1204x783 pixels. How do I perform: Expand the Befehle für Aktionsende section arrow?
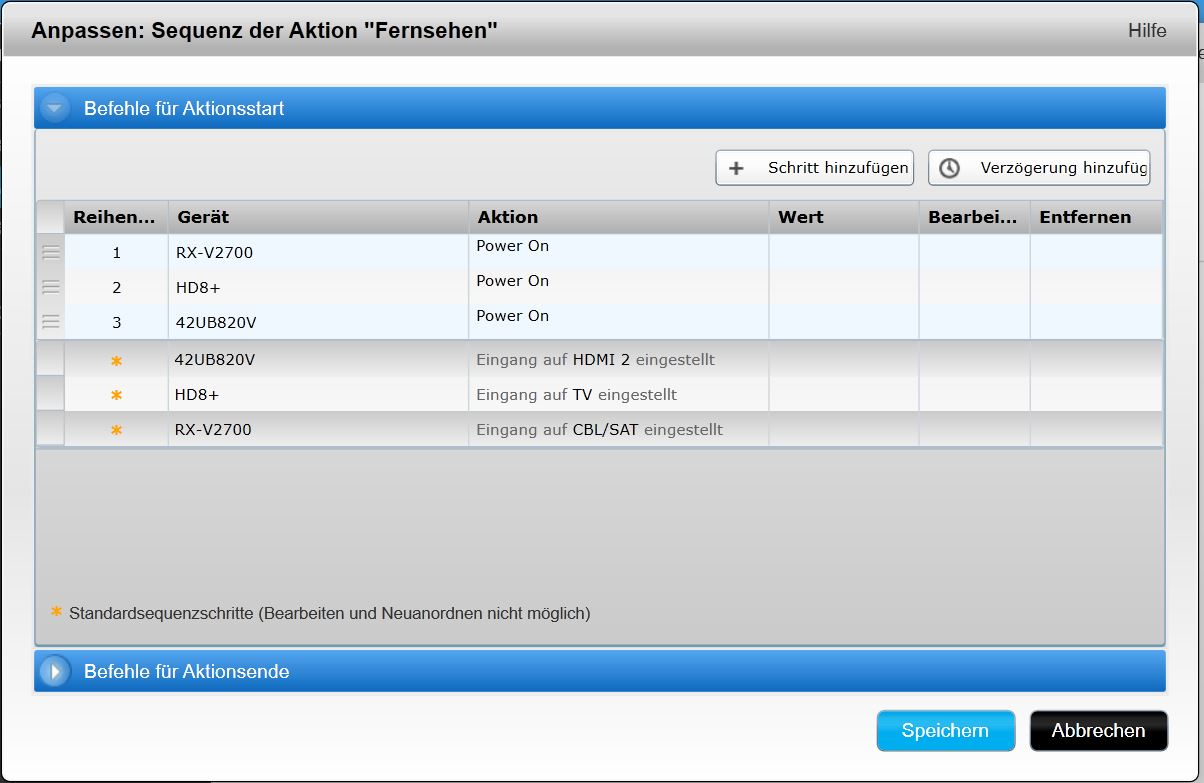click(55, 671)
